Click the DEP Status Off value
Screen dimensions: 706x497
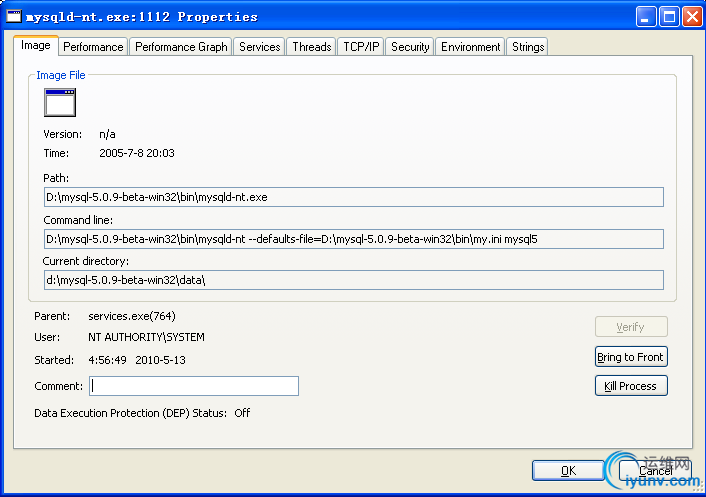point(242,413)
